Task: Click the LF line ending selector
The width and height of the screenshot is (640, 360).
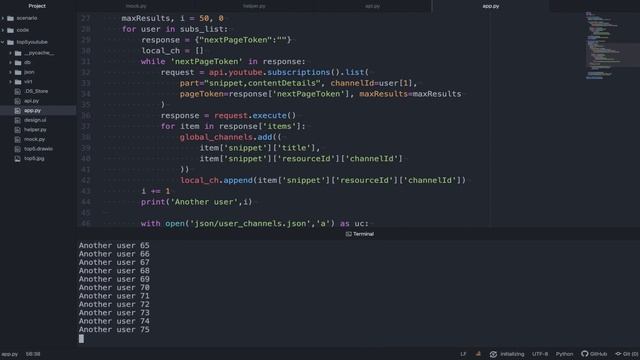Action: [x=463, y=354]
